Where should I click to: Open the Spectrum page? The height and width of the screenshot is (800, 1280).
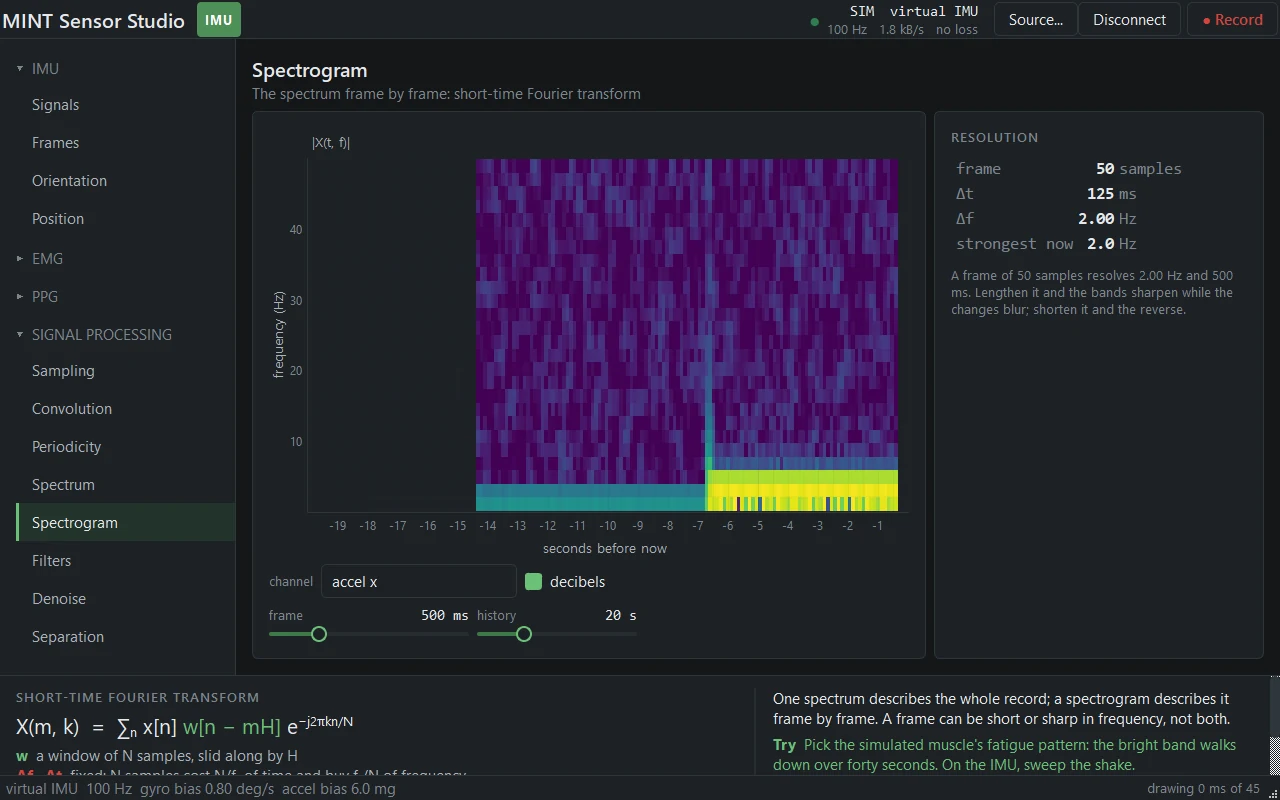pos(126,485)
